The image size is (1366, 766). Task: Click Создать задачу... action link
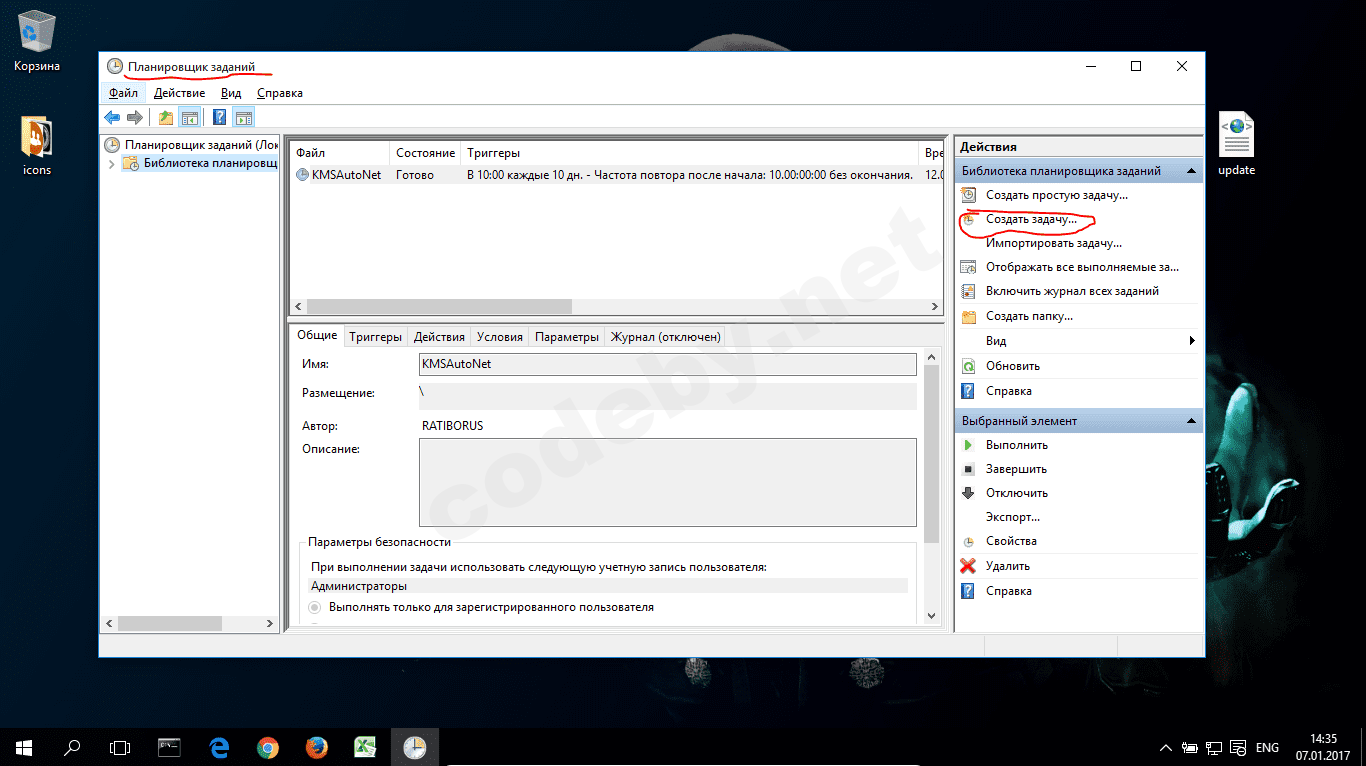tap(1031, 219)
